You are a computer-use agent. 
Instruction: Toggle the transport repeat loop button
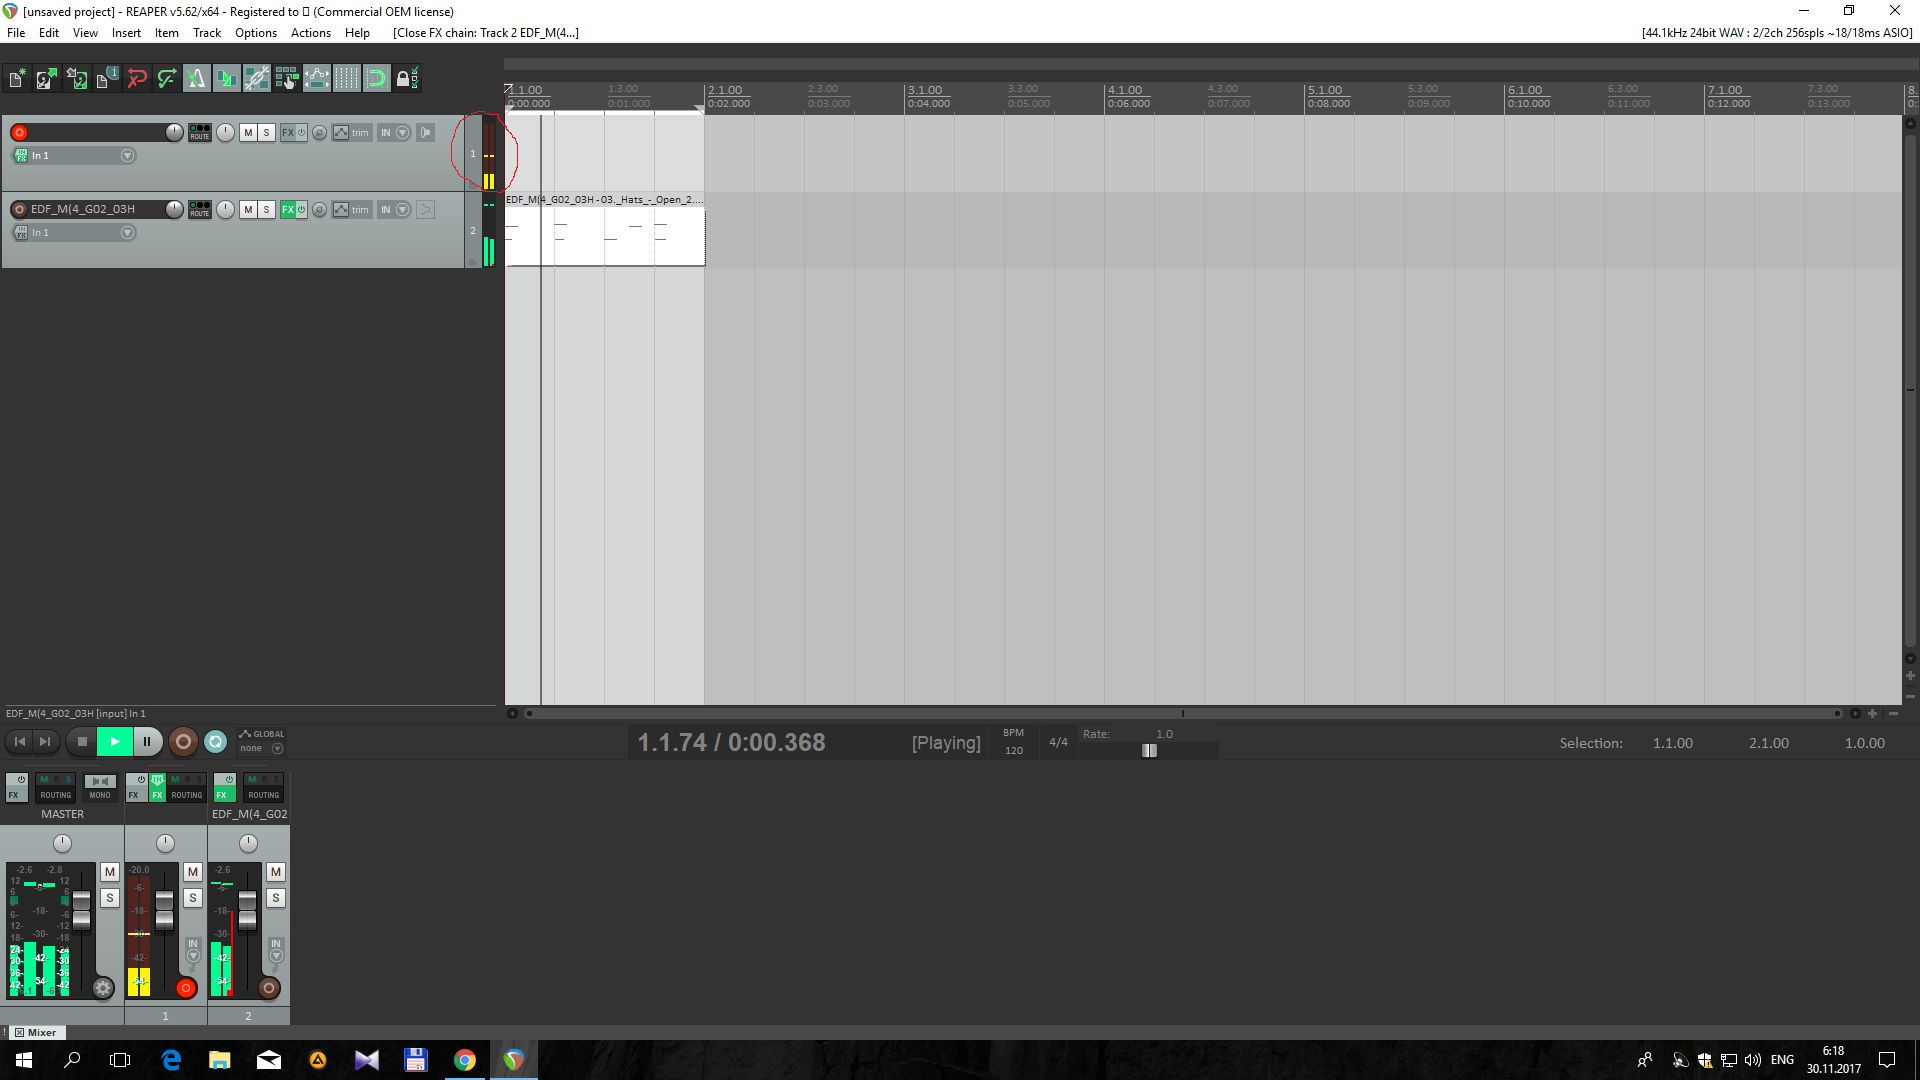[x=215, y=742]
